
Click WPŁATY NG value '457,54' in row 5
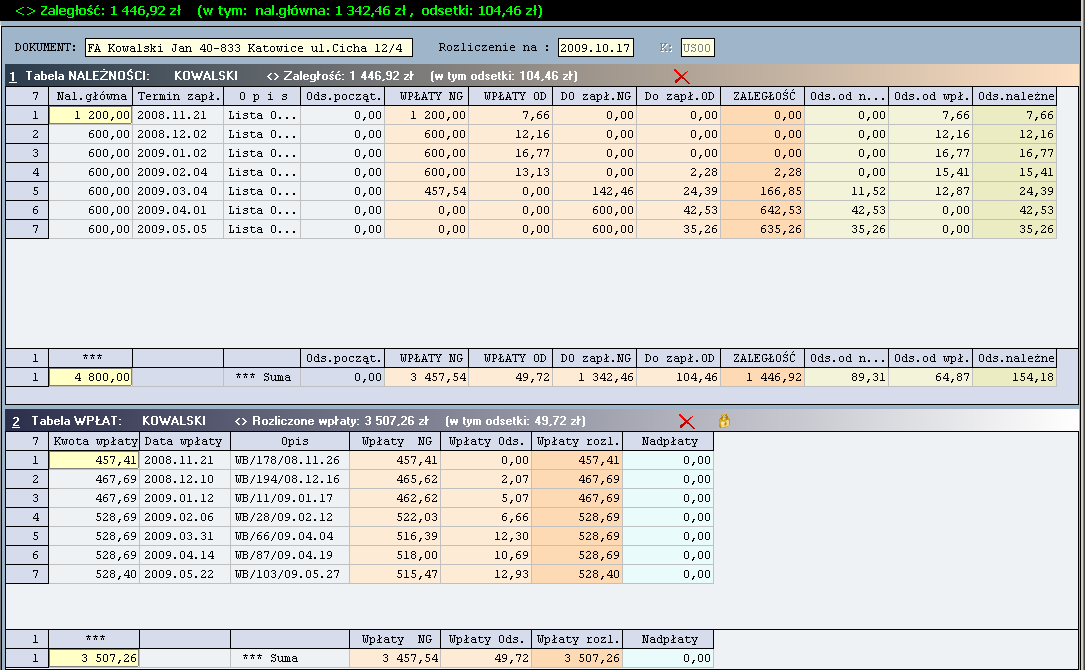coord(427,191)
